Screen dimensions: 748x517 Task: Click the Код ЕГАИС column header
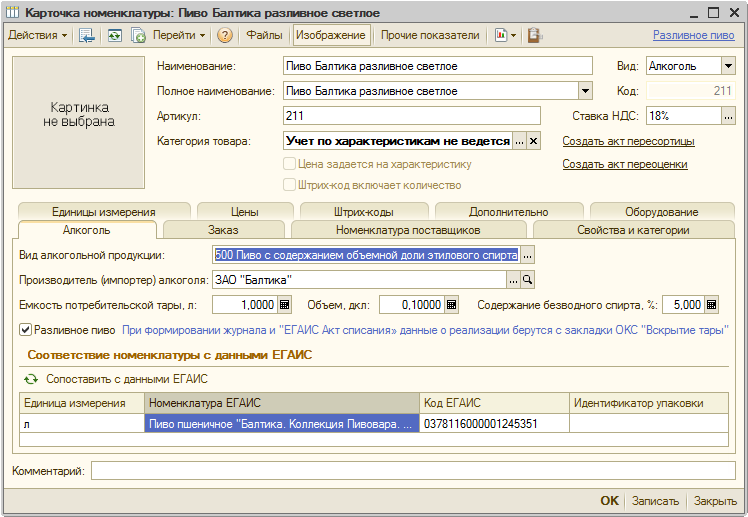[x=494, y=403]
